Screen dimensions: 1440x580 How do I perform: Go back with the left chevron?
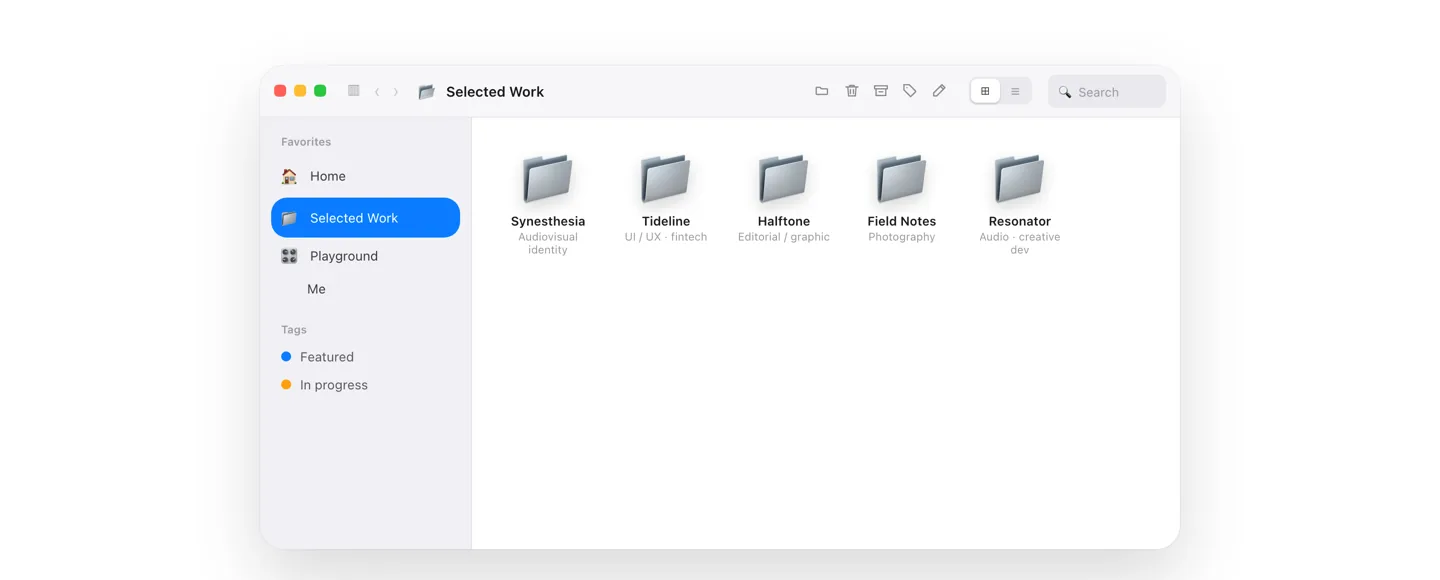pyautogui.click(x=377, y=92)
